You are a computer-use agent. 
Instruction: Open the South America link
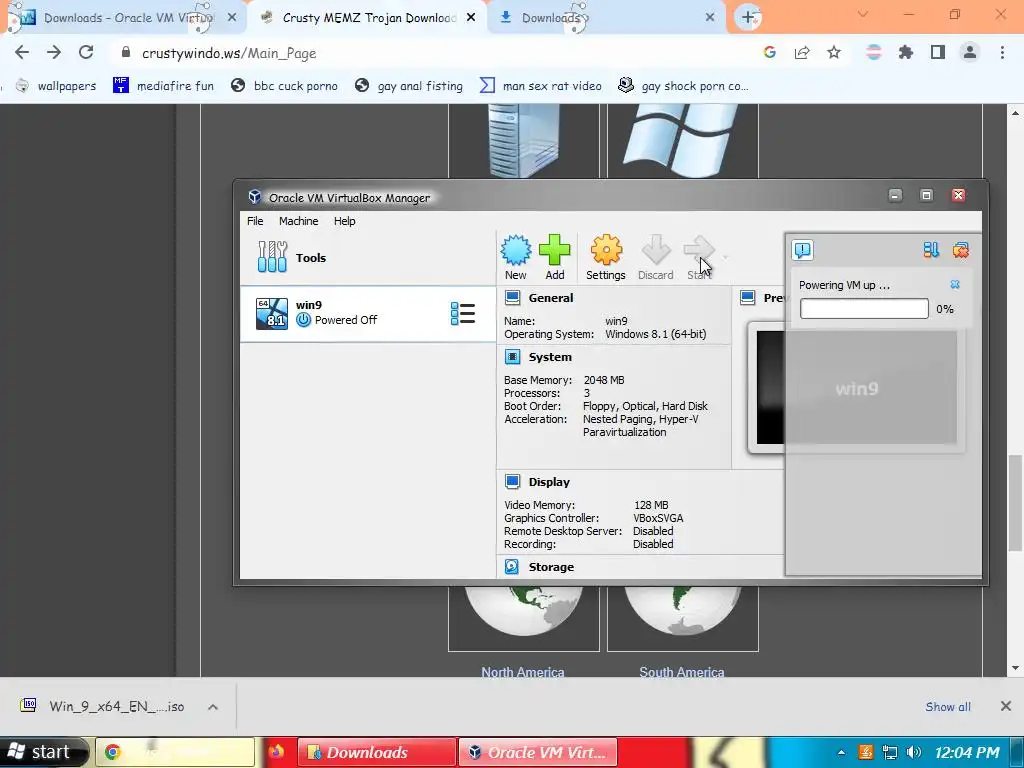coord(681,671)
